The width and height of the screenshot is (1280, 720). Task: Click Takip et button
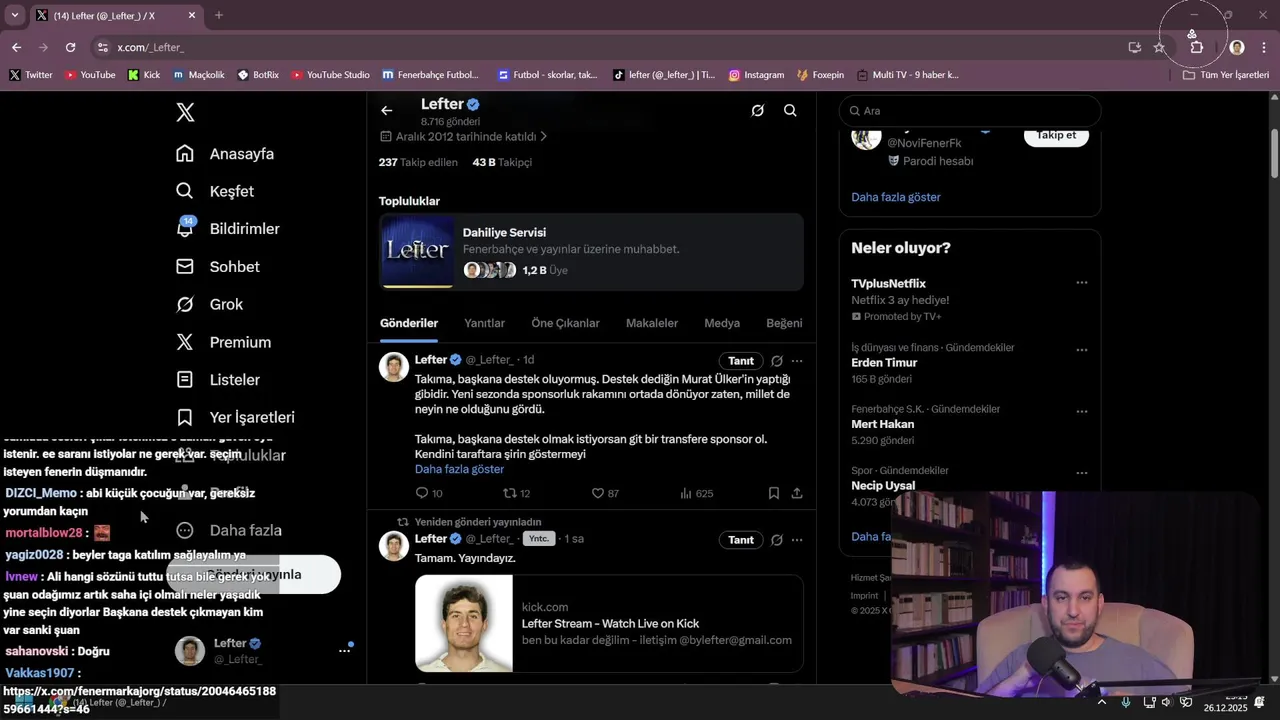(x=1056, y=136)
